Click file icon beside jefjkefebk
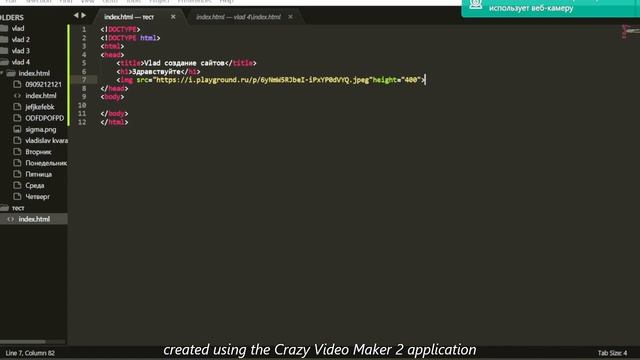 click(17, 107)
